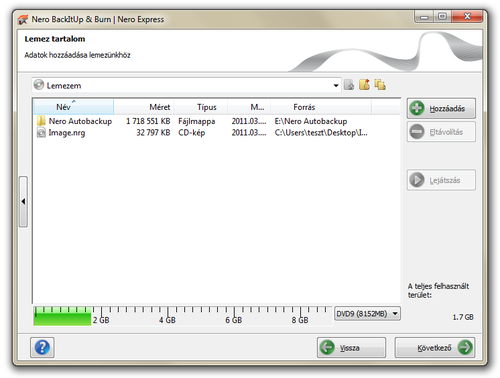Viewport: 500px width, 378px height.
Task: Click the CD-kép type cell
Action: (192, 133)
